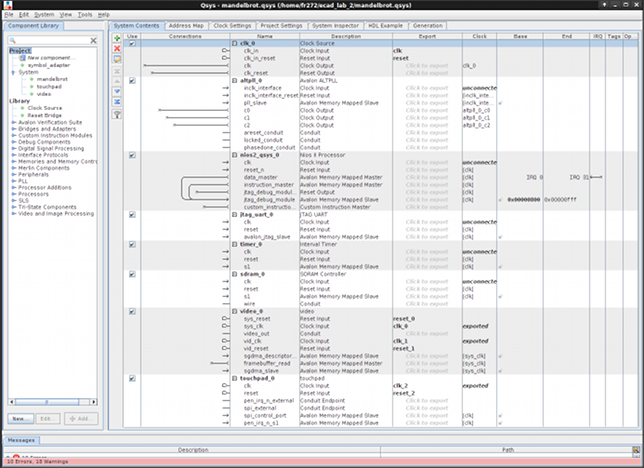
Task: Open the Tools menu
Action: click(84, 15)
